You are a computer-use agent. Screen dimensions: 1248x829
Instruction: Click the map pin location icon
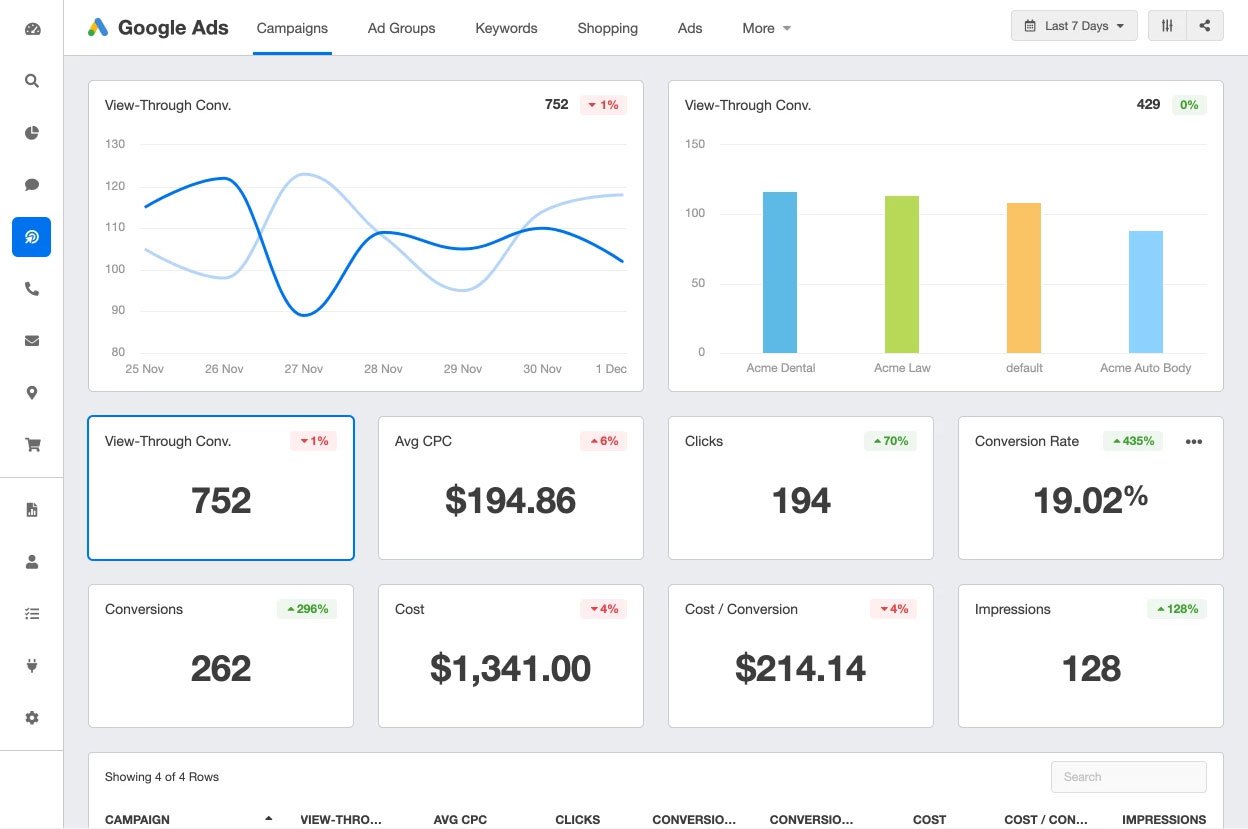32,393
